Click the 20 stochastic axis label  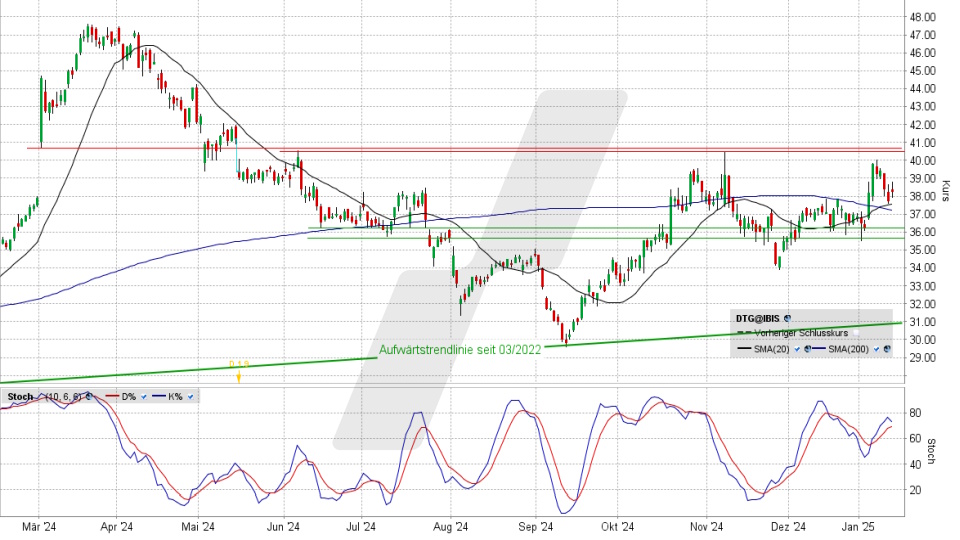tap(915, 490)
